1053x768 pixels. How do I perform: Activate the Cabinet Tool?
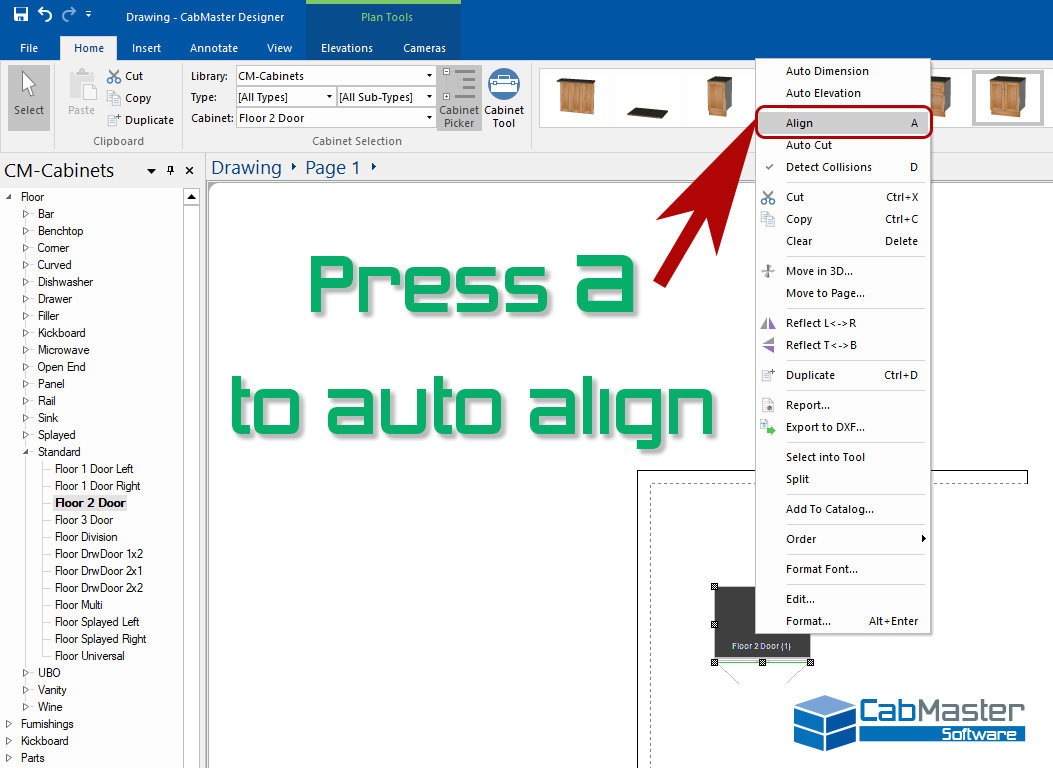pos(504,98)
